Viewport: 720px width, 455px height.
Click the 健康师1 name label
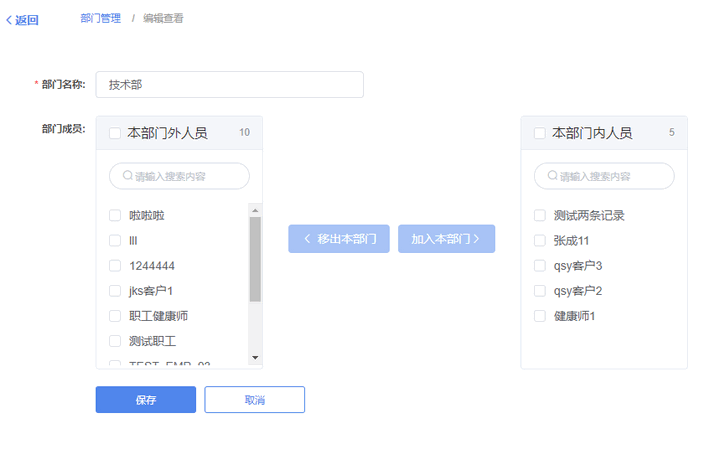[x=574, y=316]
